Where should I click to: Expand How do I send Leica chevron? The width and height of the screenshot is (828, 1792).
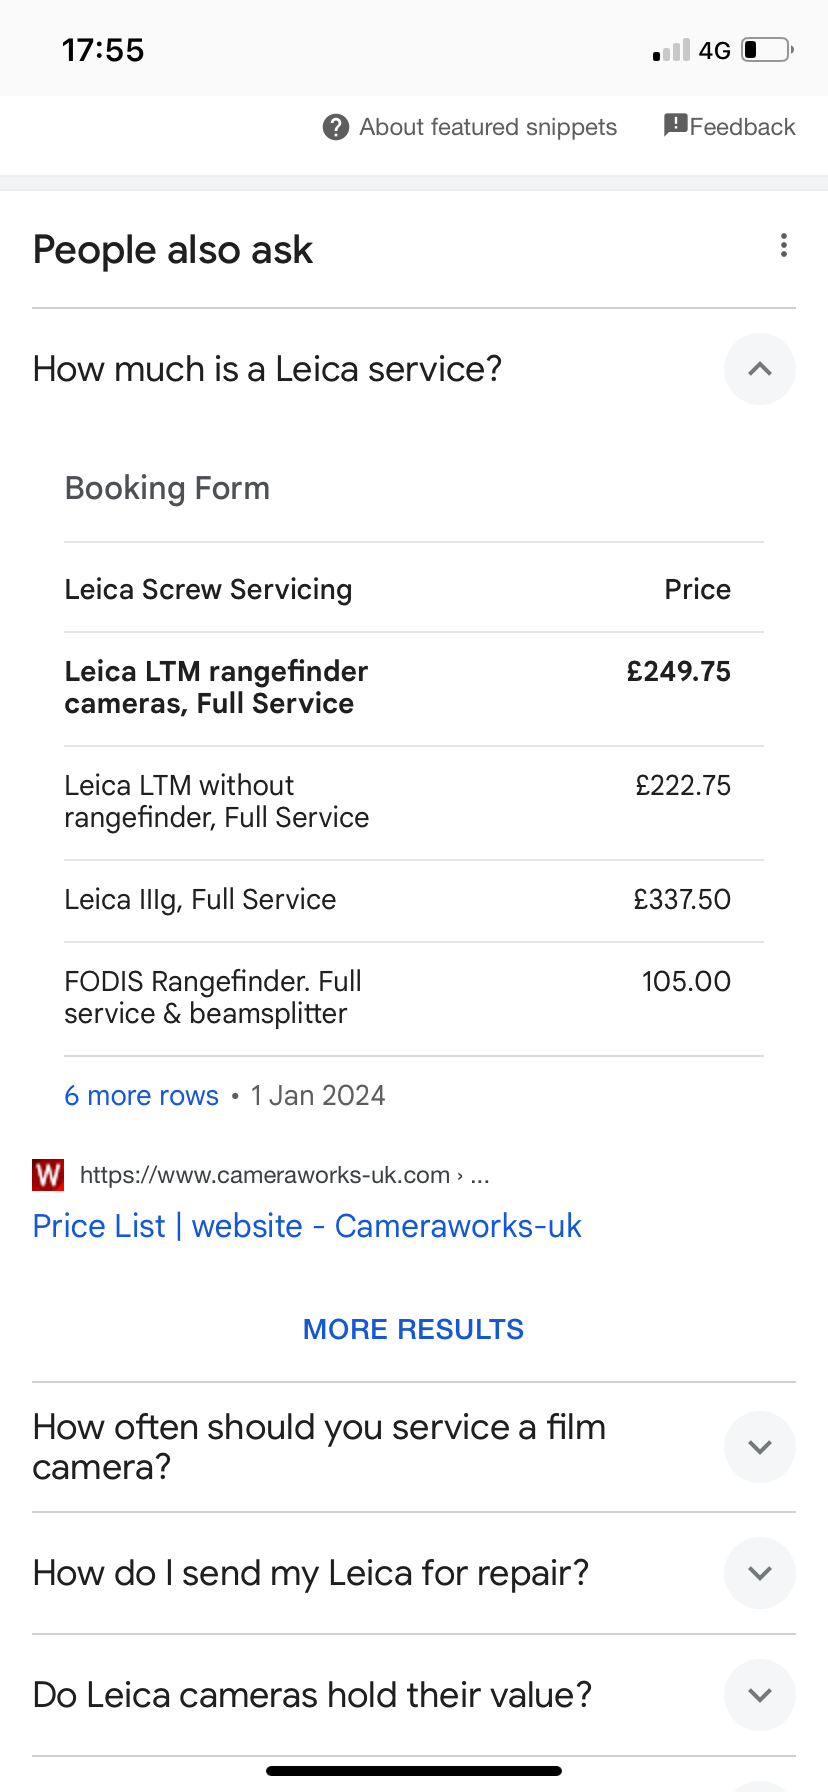pos(760,1573)
